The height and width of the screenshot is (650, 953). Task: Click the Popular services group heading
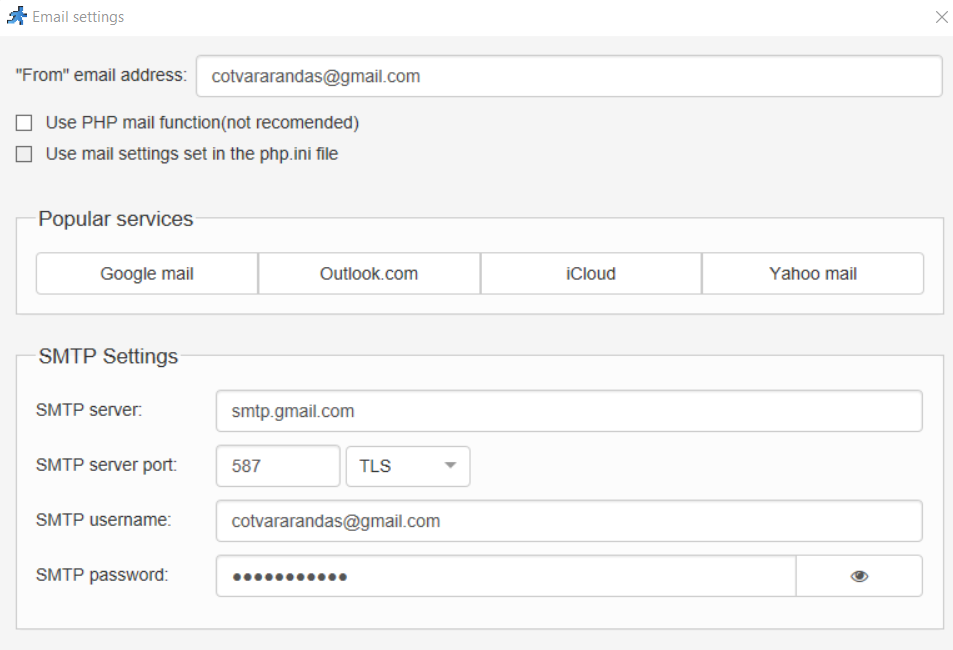click(115, 218)
